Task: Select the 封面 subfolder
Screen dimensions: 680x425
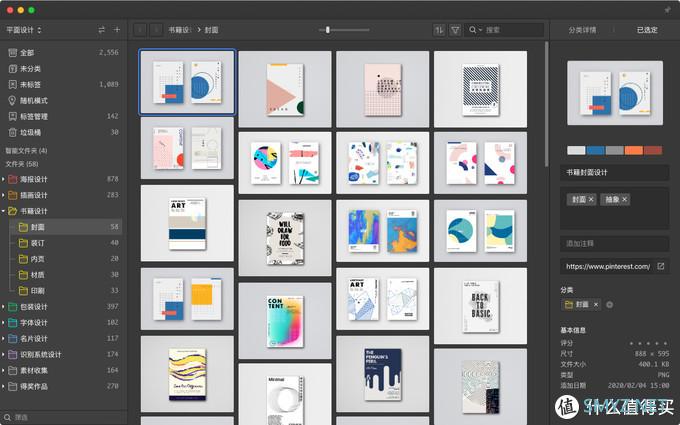Action: tap(66, 227)
